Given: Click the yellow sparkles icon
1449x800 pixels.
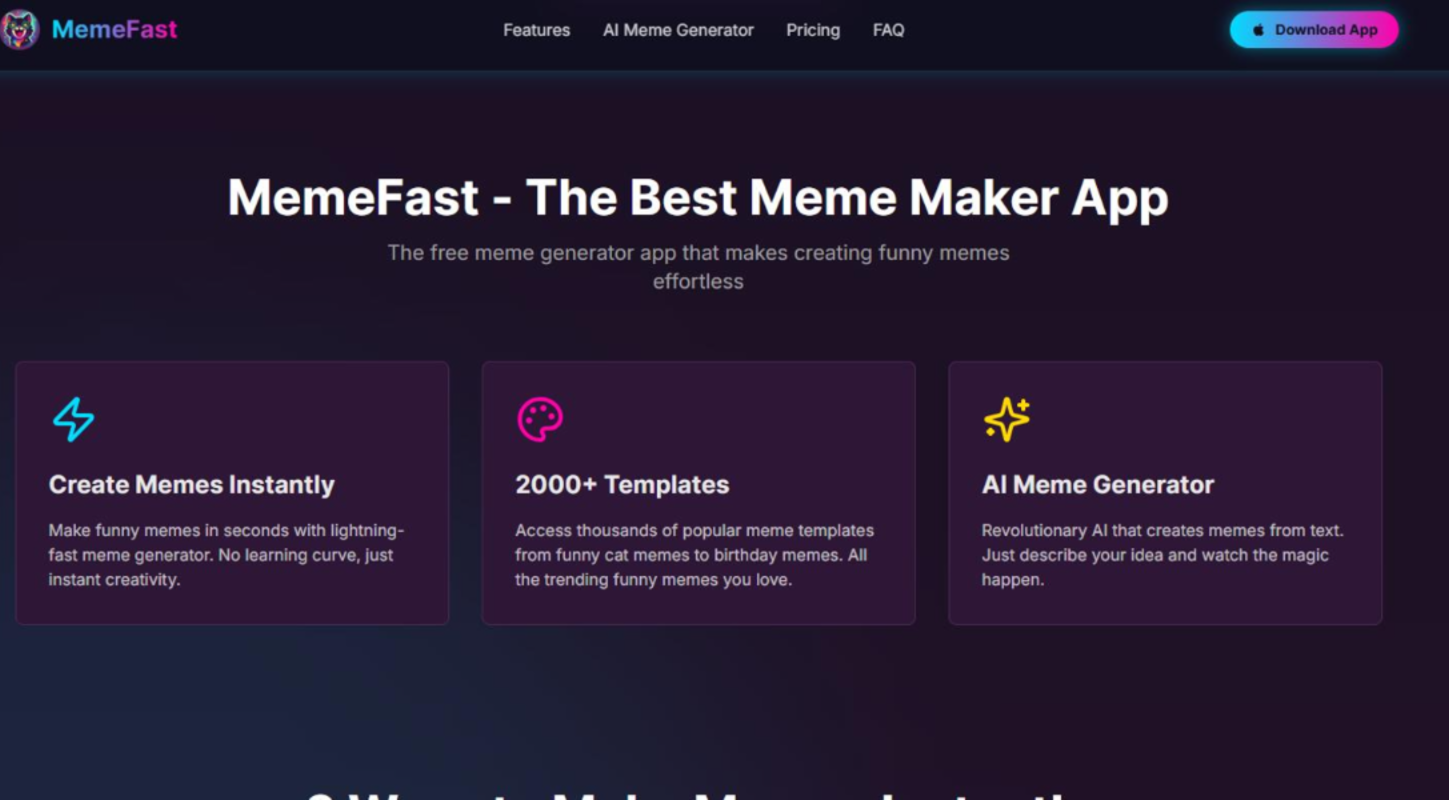Looking at the screenshot, I should tap(1007, 420).
